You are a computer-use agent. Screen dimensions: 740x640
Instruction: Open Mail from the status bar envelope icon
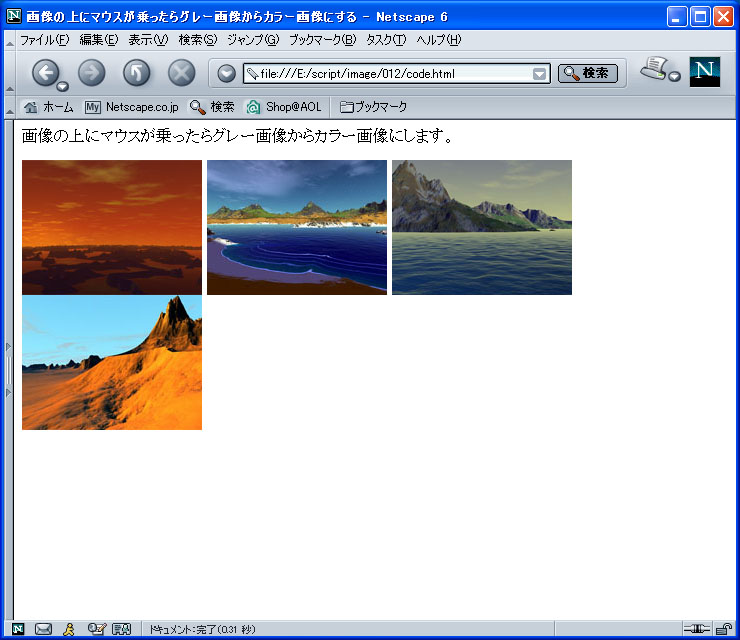[43, 629]
